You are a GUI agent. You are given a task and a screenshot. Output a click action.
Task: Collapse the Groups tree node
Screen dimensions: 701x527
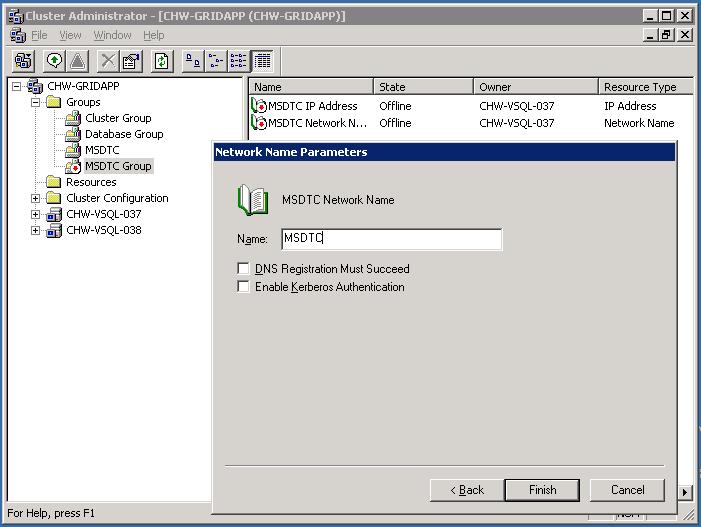35,102
